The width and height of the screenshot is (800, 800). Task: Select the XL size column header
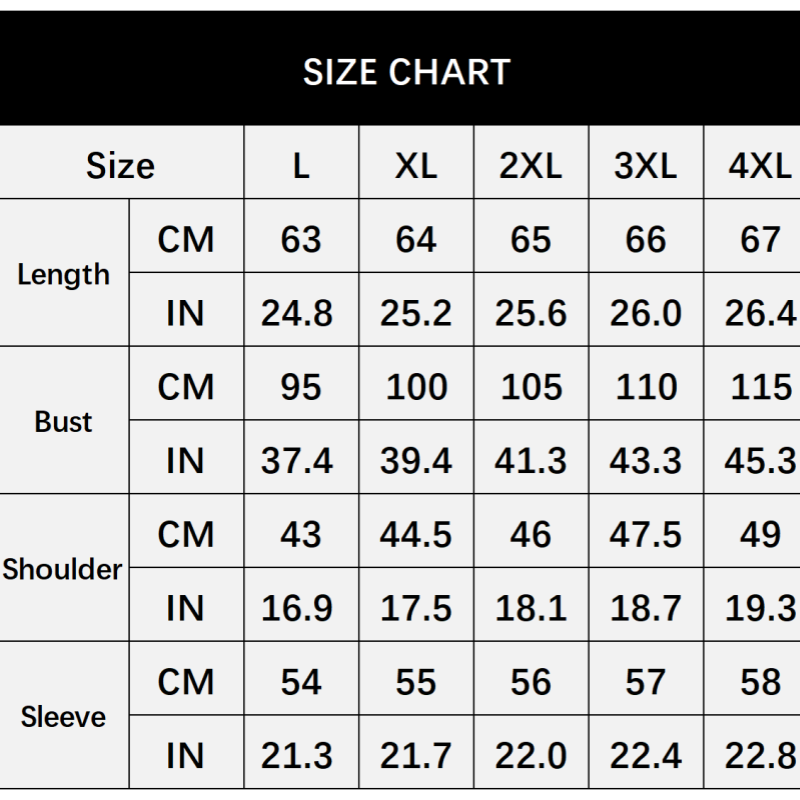tap(416, 165)
